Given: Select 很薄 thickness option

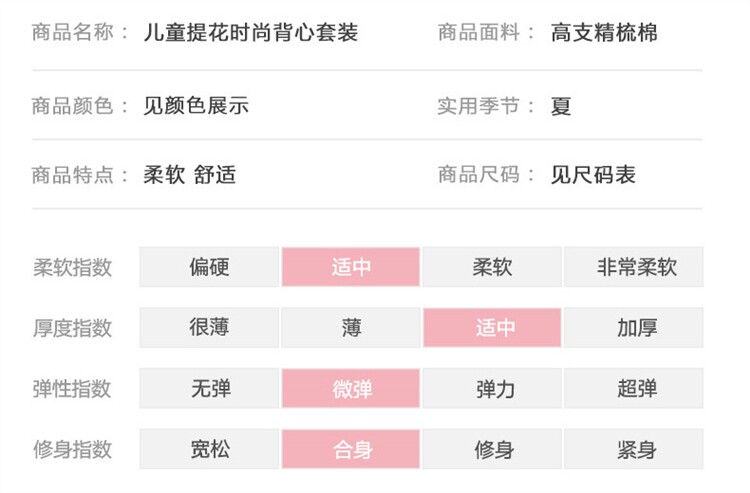Looking at the screenshot, I should tap(209, 328).
